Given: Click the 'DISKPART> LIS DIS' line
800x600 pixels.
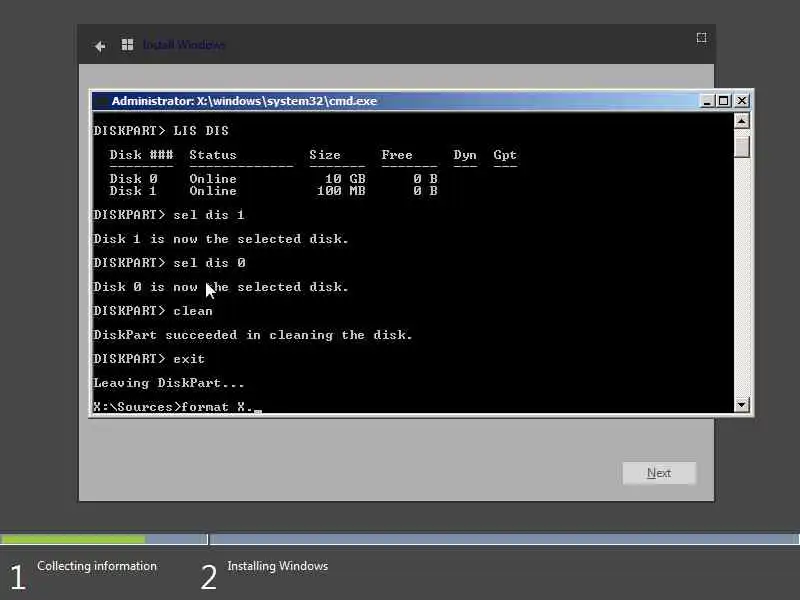Looking at the screenshot, I should click(161, 131).
